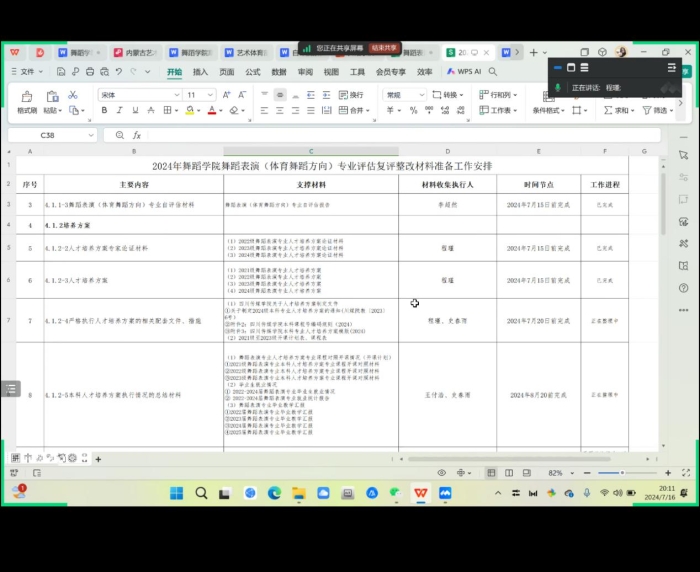Toggle italic text formatting
Viewport: 700px width, 572px height.
tap(119, 111)
